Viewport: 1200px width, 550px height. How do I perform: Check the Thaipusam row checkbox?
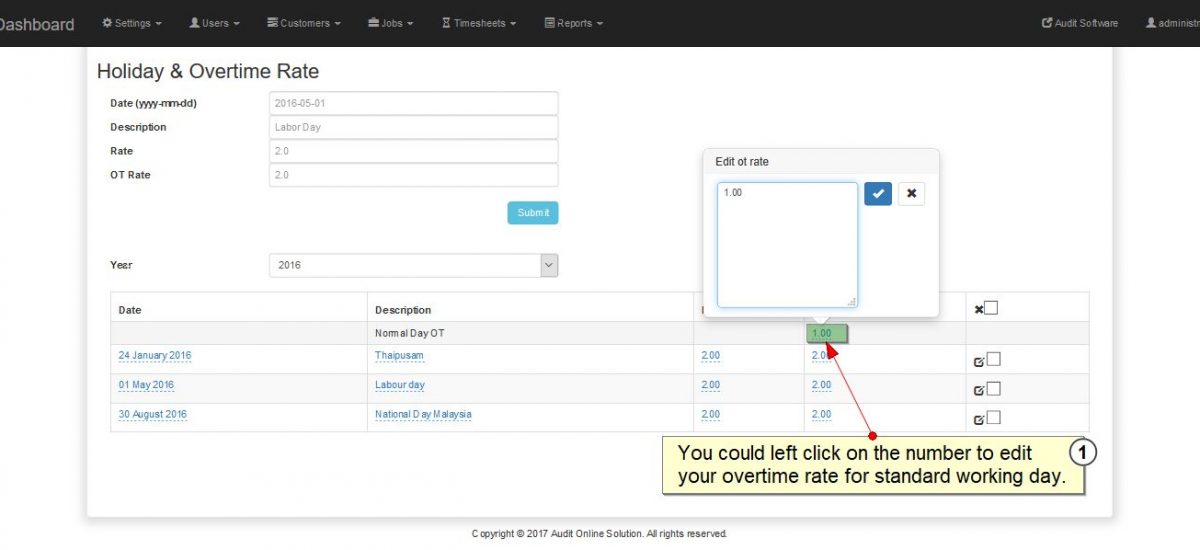994,359
